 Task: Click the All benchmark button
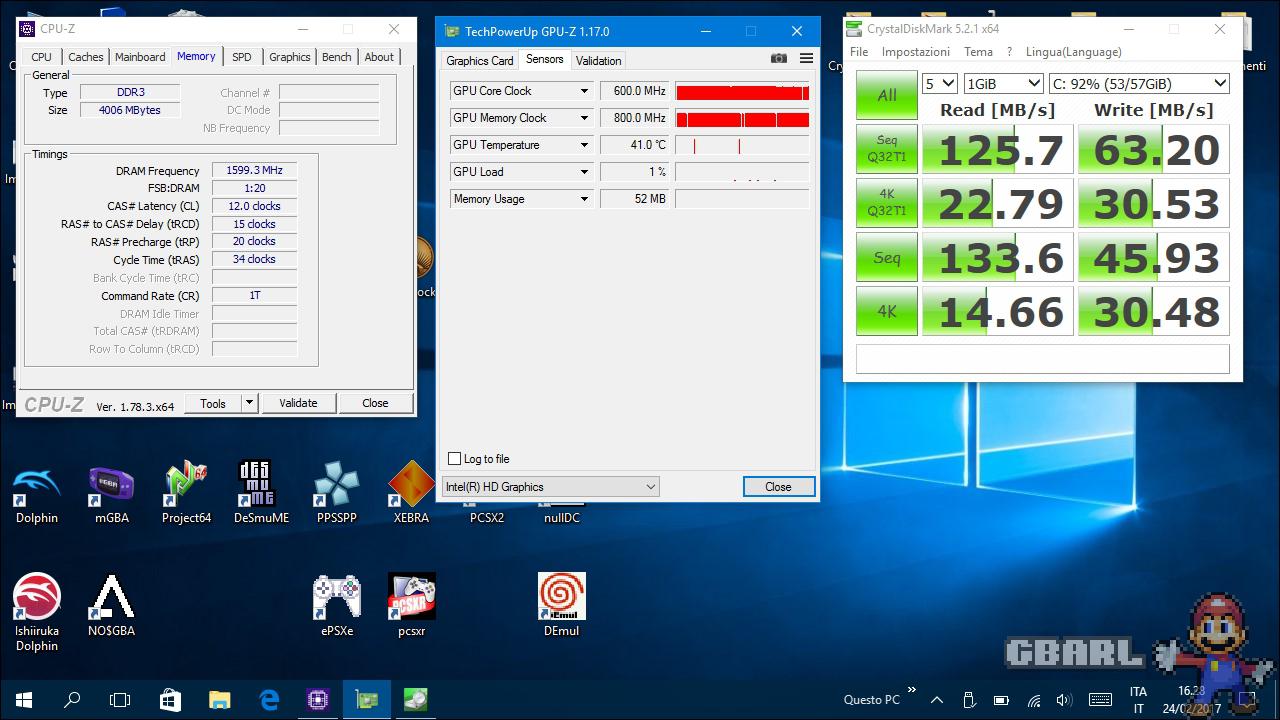pos(887,96)
